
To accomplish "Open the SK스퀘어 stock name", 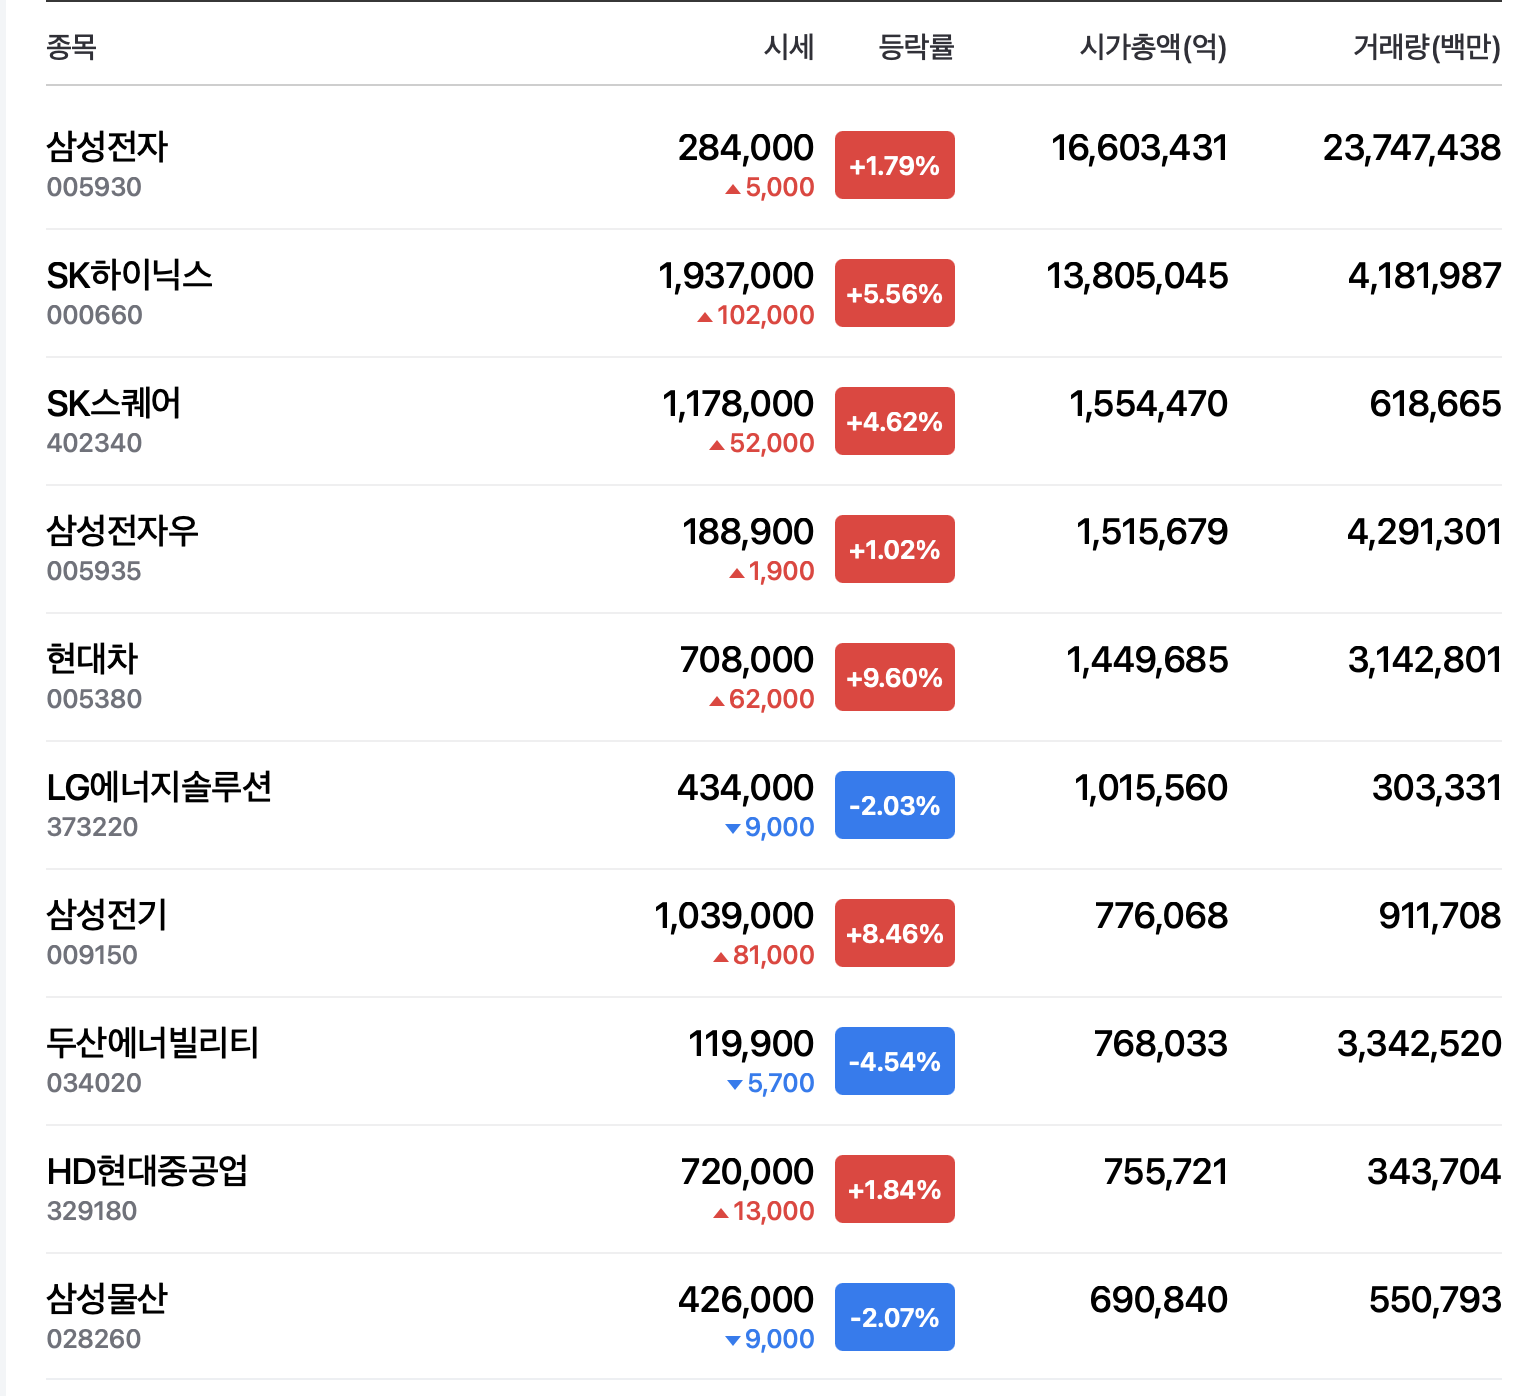I will (x=114, y=403).
